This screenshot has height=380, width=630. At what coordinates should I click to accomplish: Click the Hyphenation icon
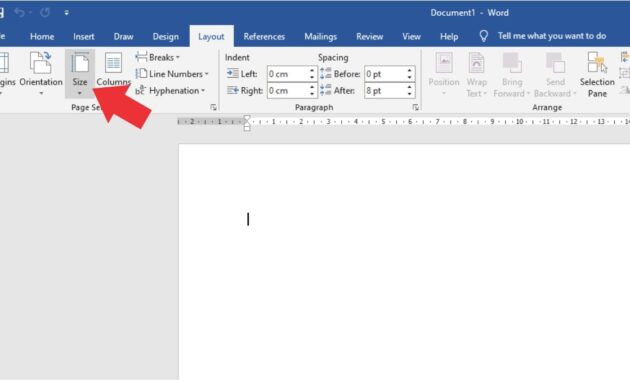click(141, 90)
